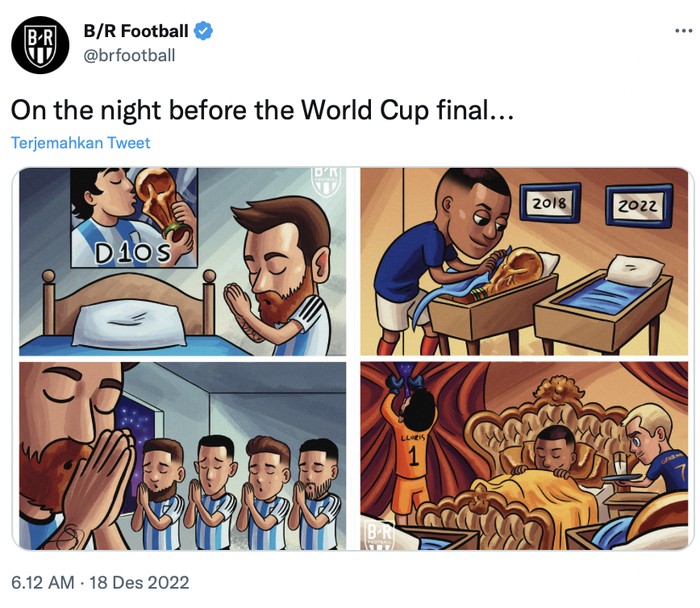Click the 2022 wall frame
The image size is (700, 608).
click(635, 207)
